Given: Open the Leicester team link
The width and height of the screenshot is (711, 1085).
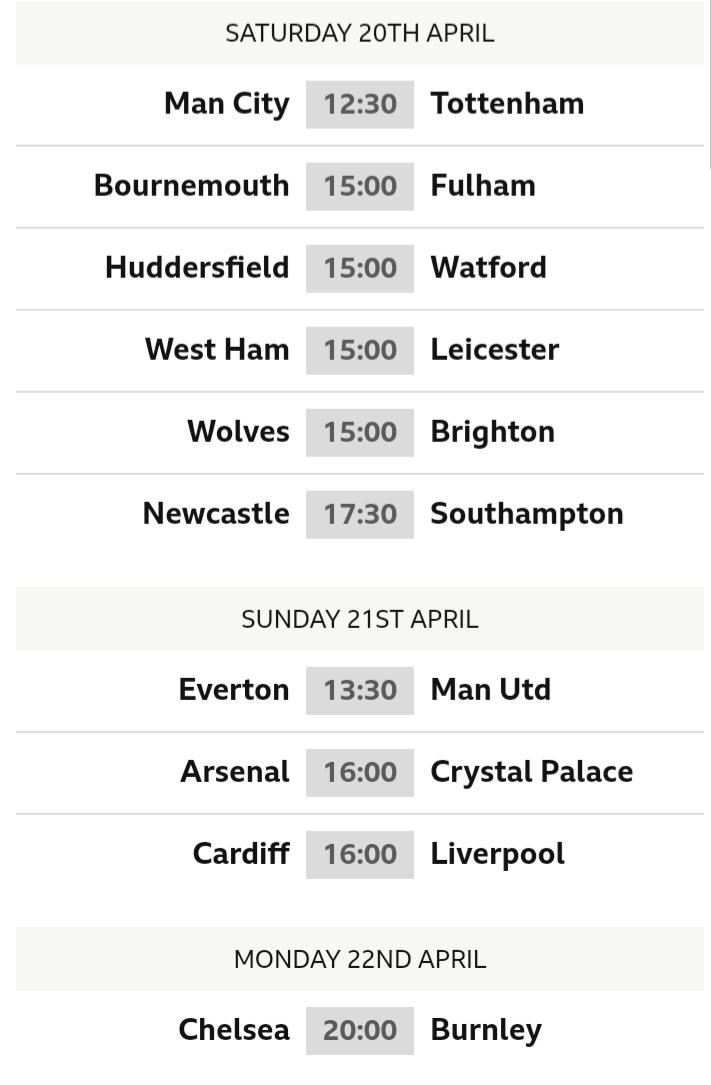Looking at the screenshot, I should [495, 349].
